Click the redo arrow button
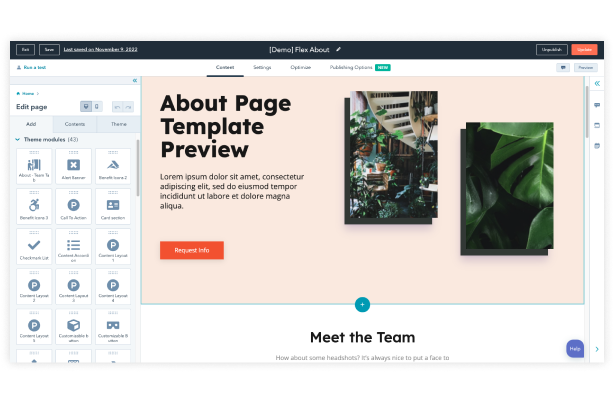Viewport: 614px width, 404px height. (128, 107)
